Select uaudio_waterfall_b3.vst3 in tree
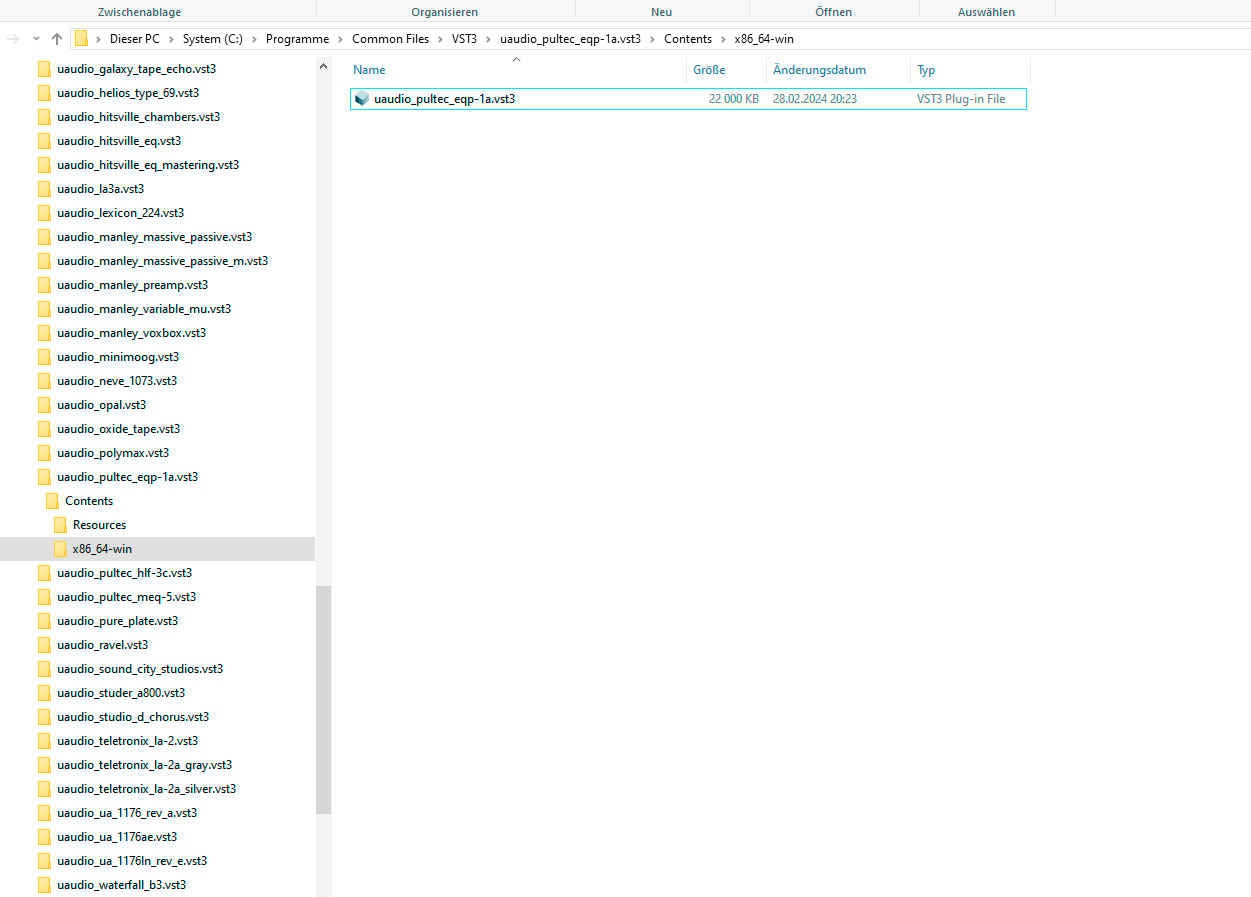Screen dimensions: 1251x897 pos(121,885)
